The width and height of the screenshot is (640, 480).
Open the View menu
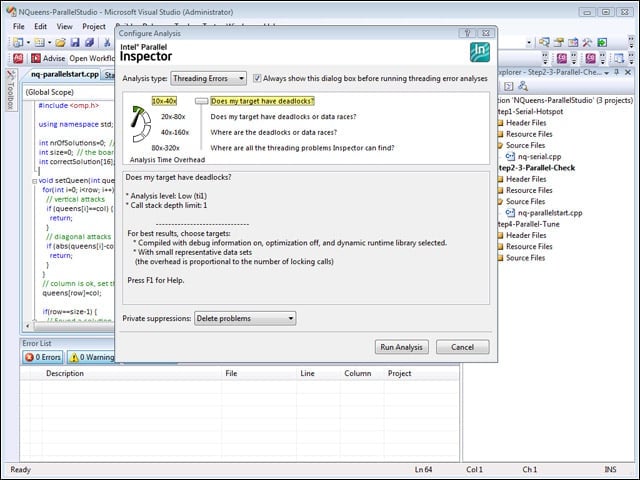coord(64,27)
